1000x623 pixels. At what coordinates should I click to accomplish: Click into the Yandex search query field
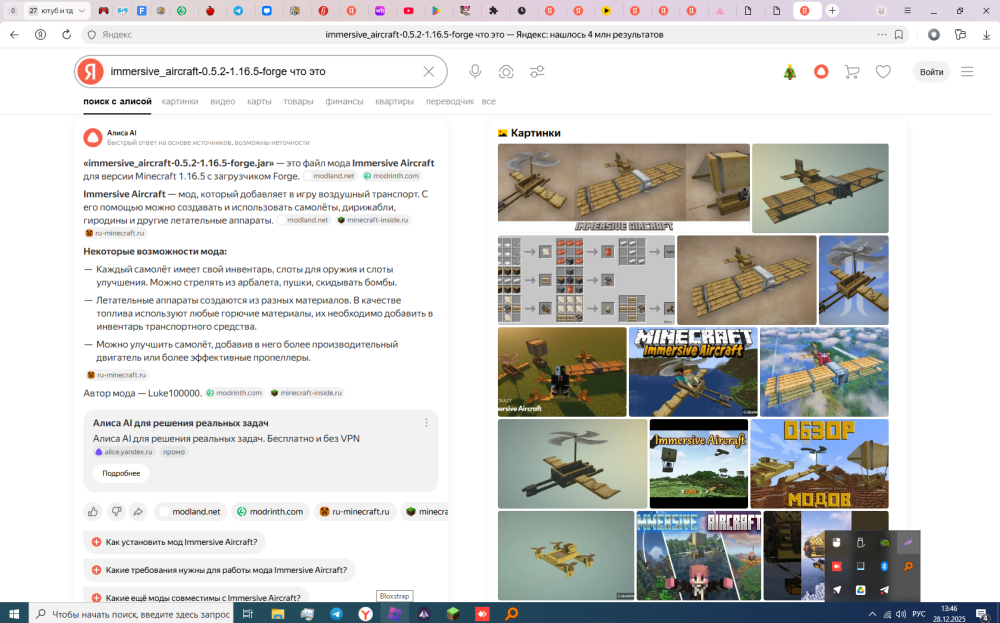261,71
